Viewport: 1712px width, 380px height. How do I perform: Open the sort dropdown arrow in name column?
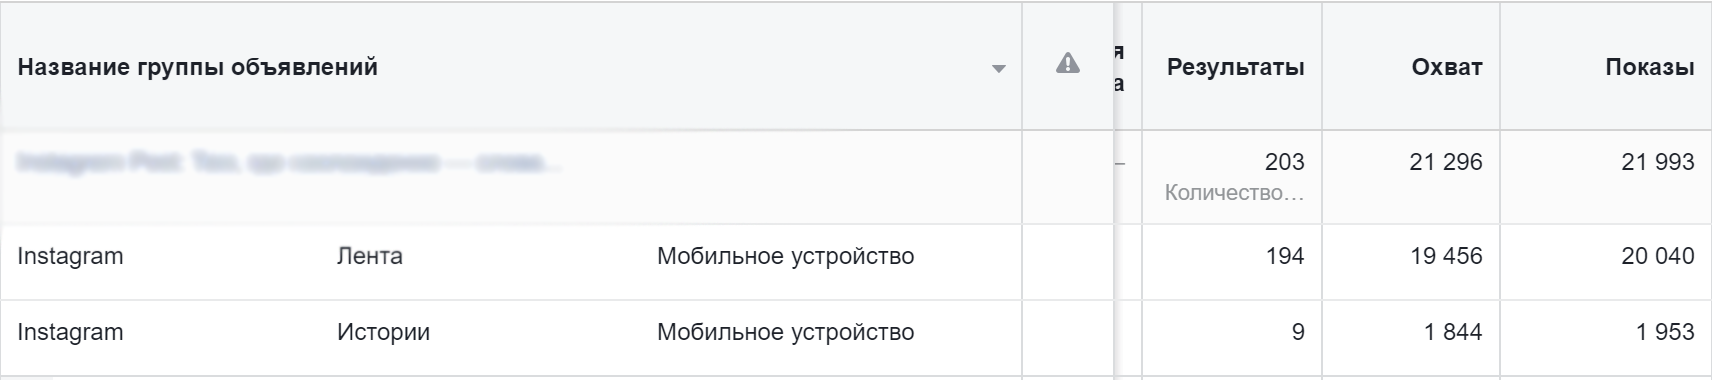[997, 69]
